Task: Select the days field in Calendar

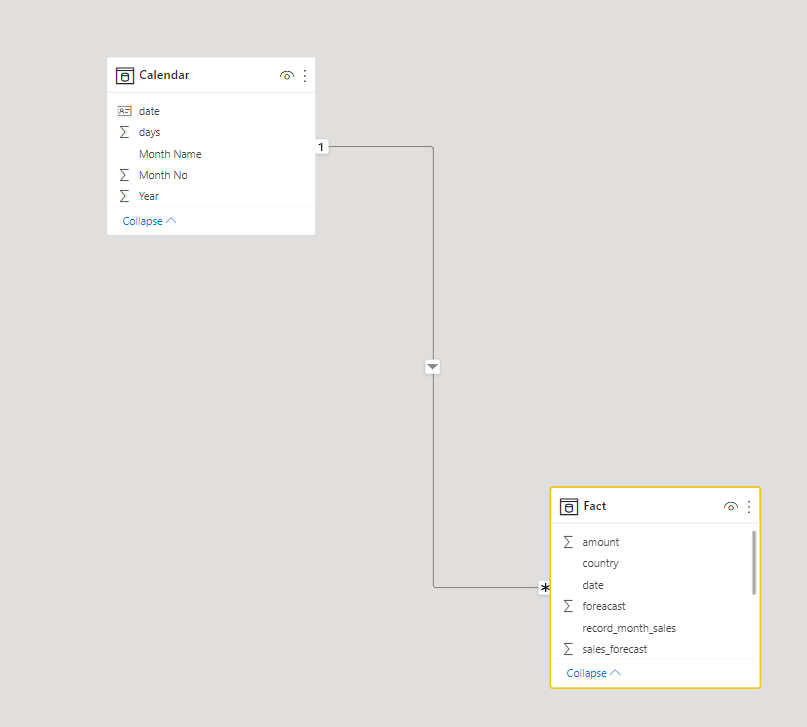Action: click(211, 132)
